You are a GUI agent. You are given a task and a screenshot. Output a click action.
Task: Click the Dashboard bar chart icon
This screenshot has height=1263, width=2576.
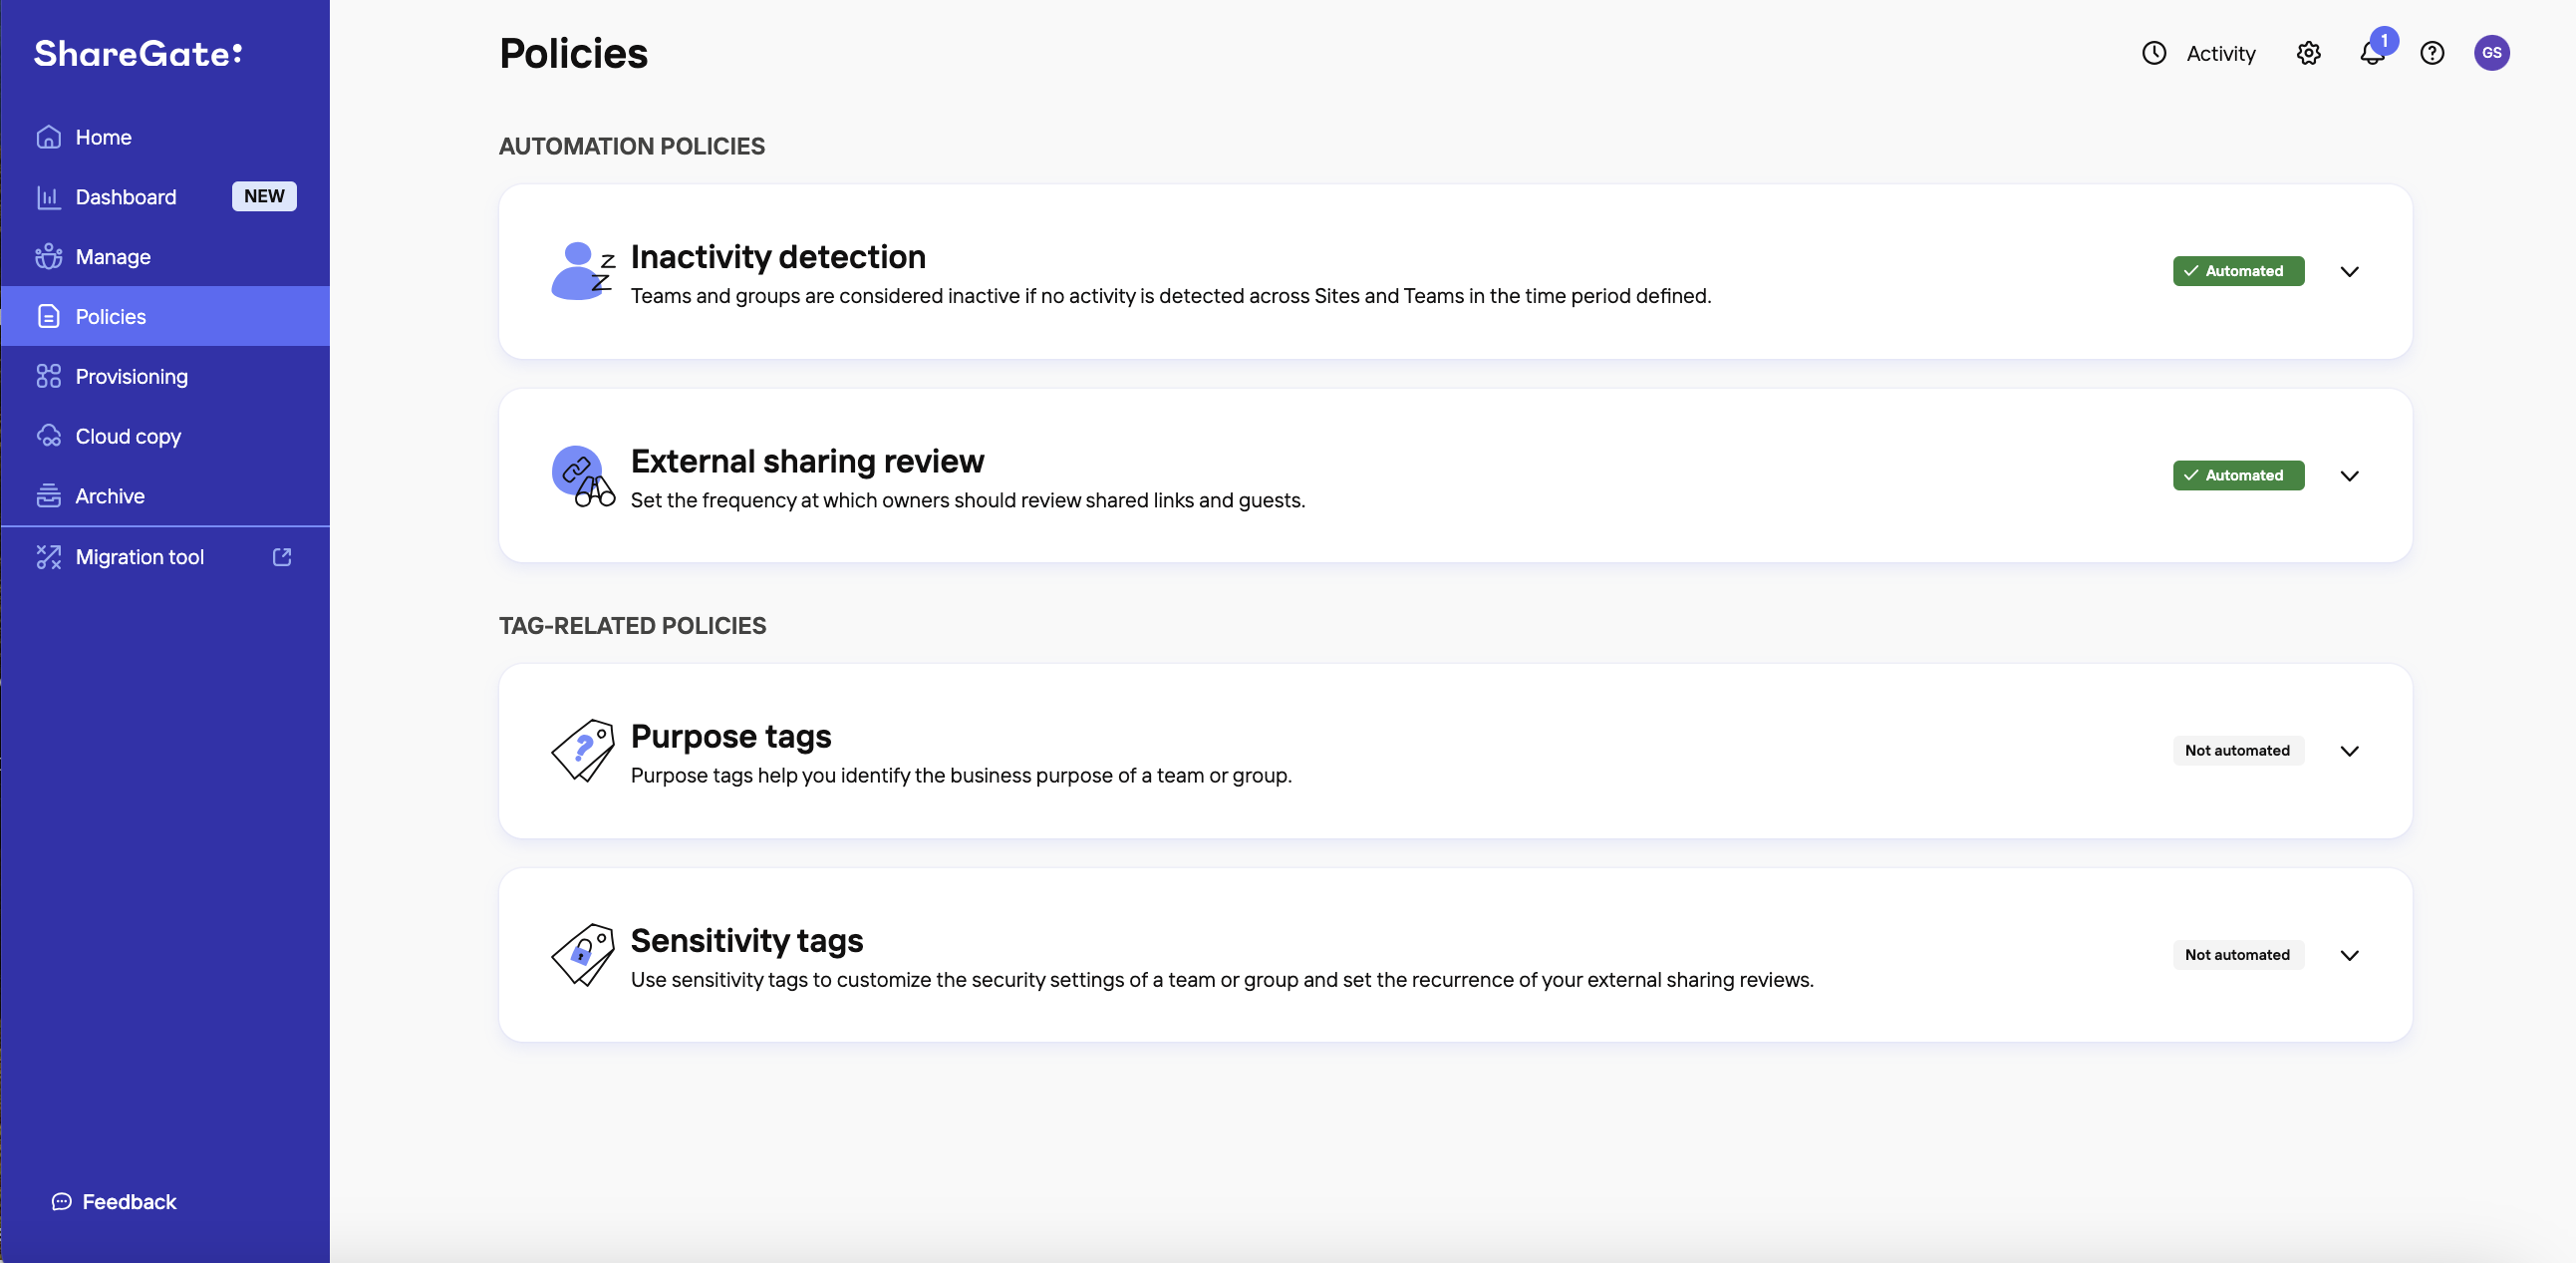tap(49, 197)
